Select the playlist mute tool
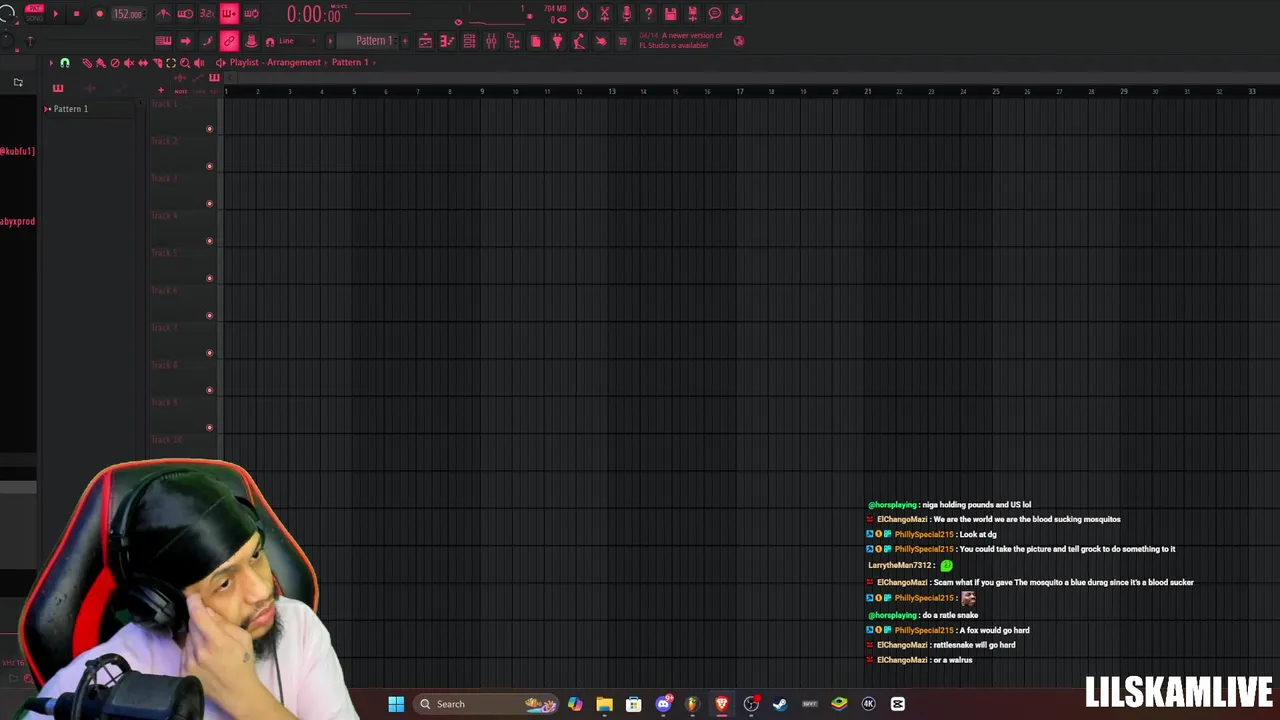1280x720 pixels. click(129, 63)
